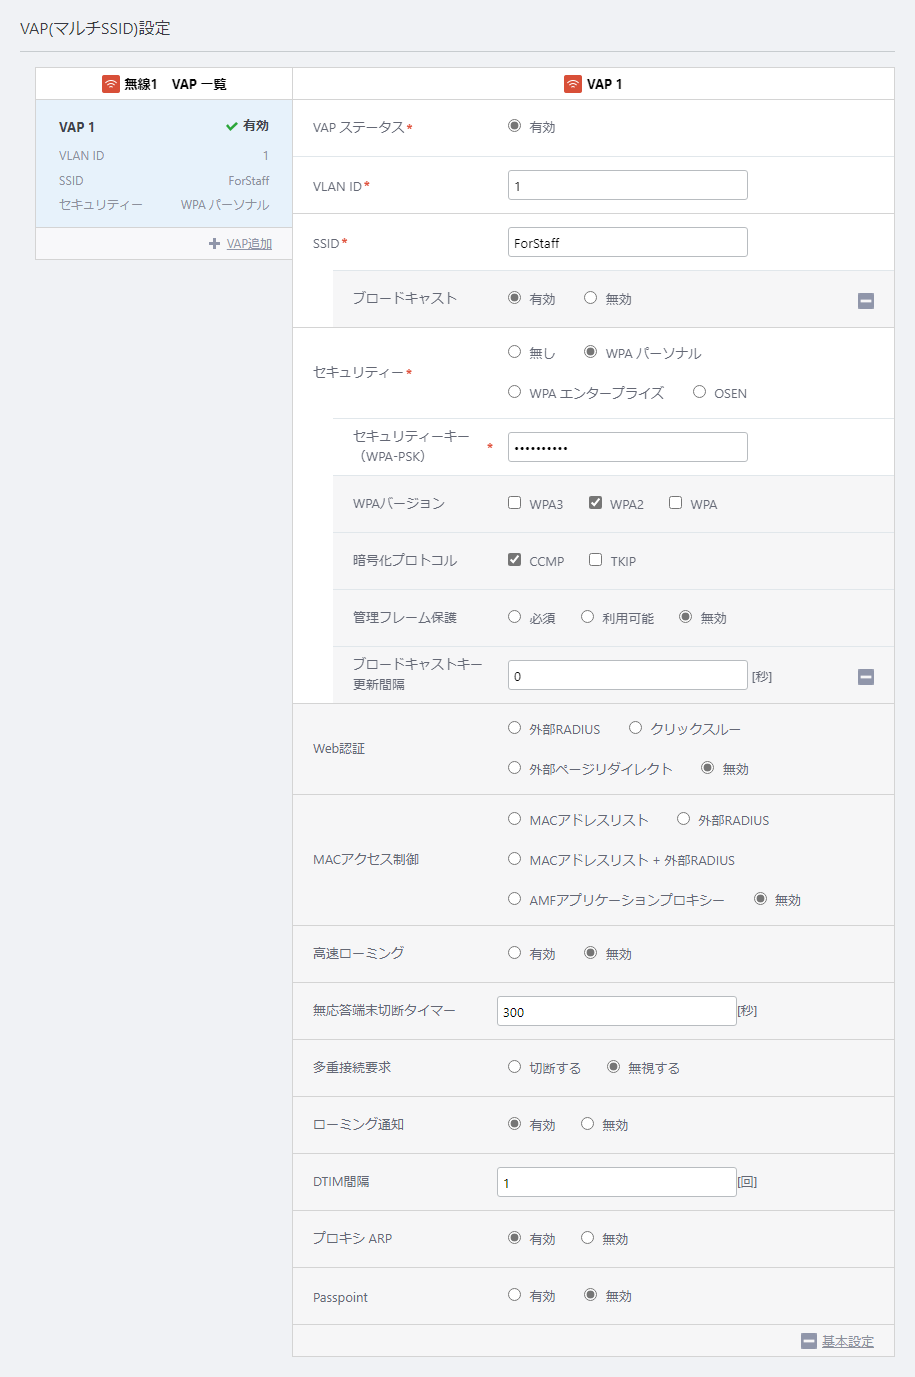Set Web認証 to 無効
The image size is (915, 1377).
tap(707, 768)
